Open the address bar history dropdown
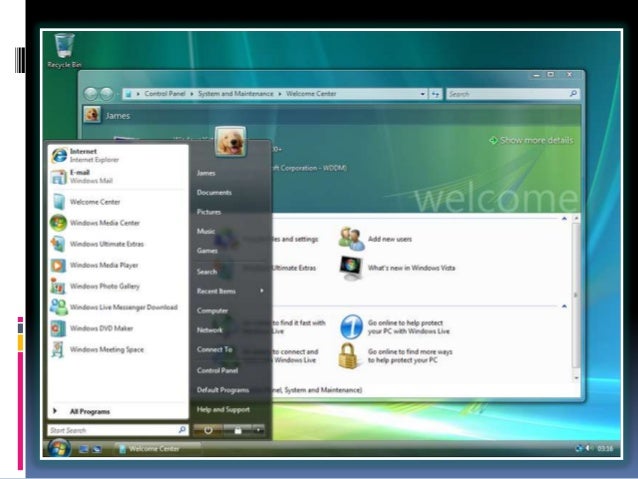This screenshot has height=479, width=638. 423,94
